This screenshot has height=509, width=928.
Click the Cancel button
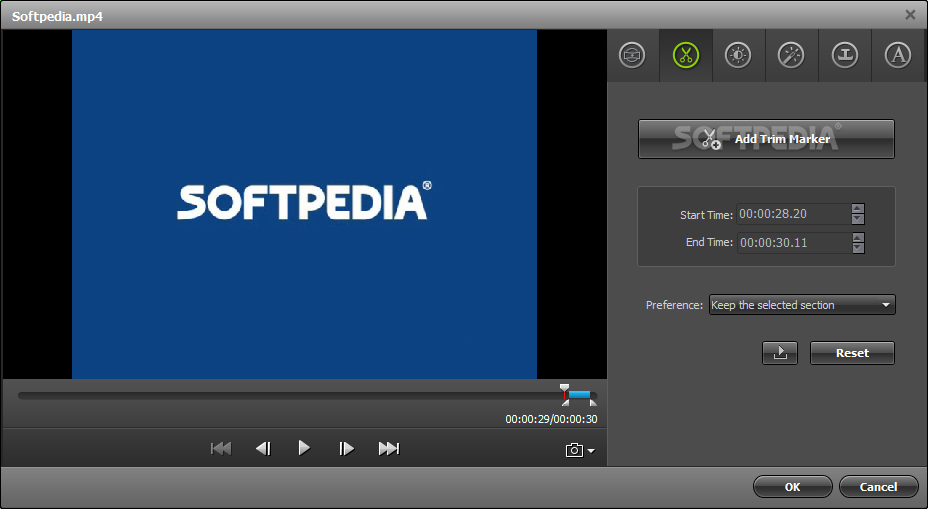coord(878,487)
